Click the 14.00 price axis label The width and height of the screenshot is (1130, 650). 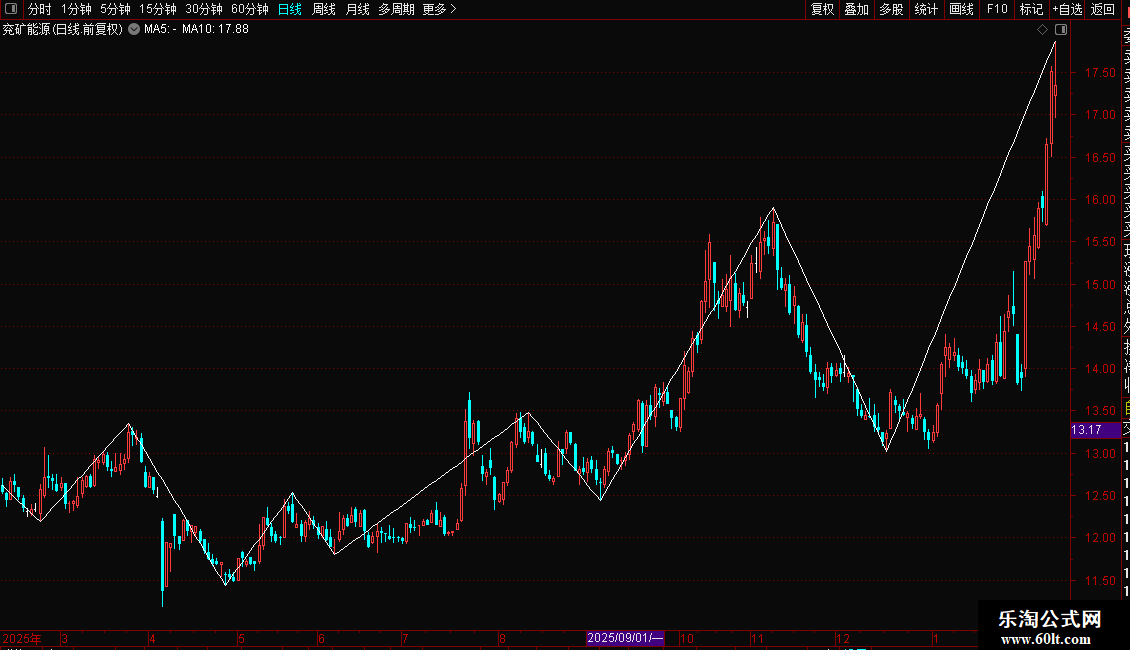click(1100, 369)
